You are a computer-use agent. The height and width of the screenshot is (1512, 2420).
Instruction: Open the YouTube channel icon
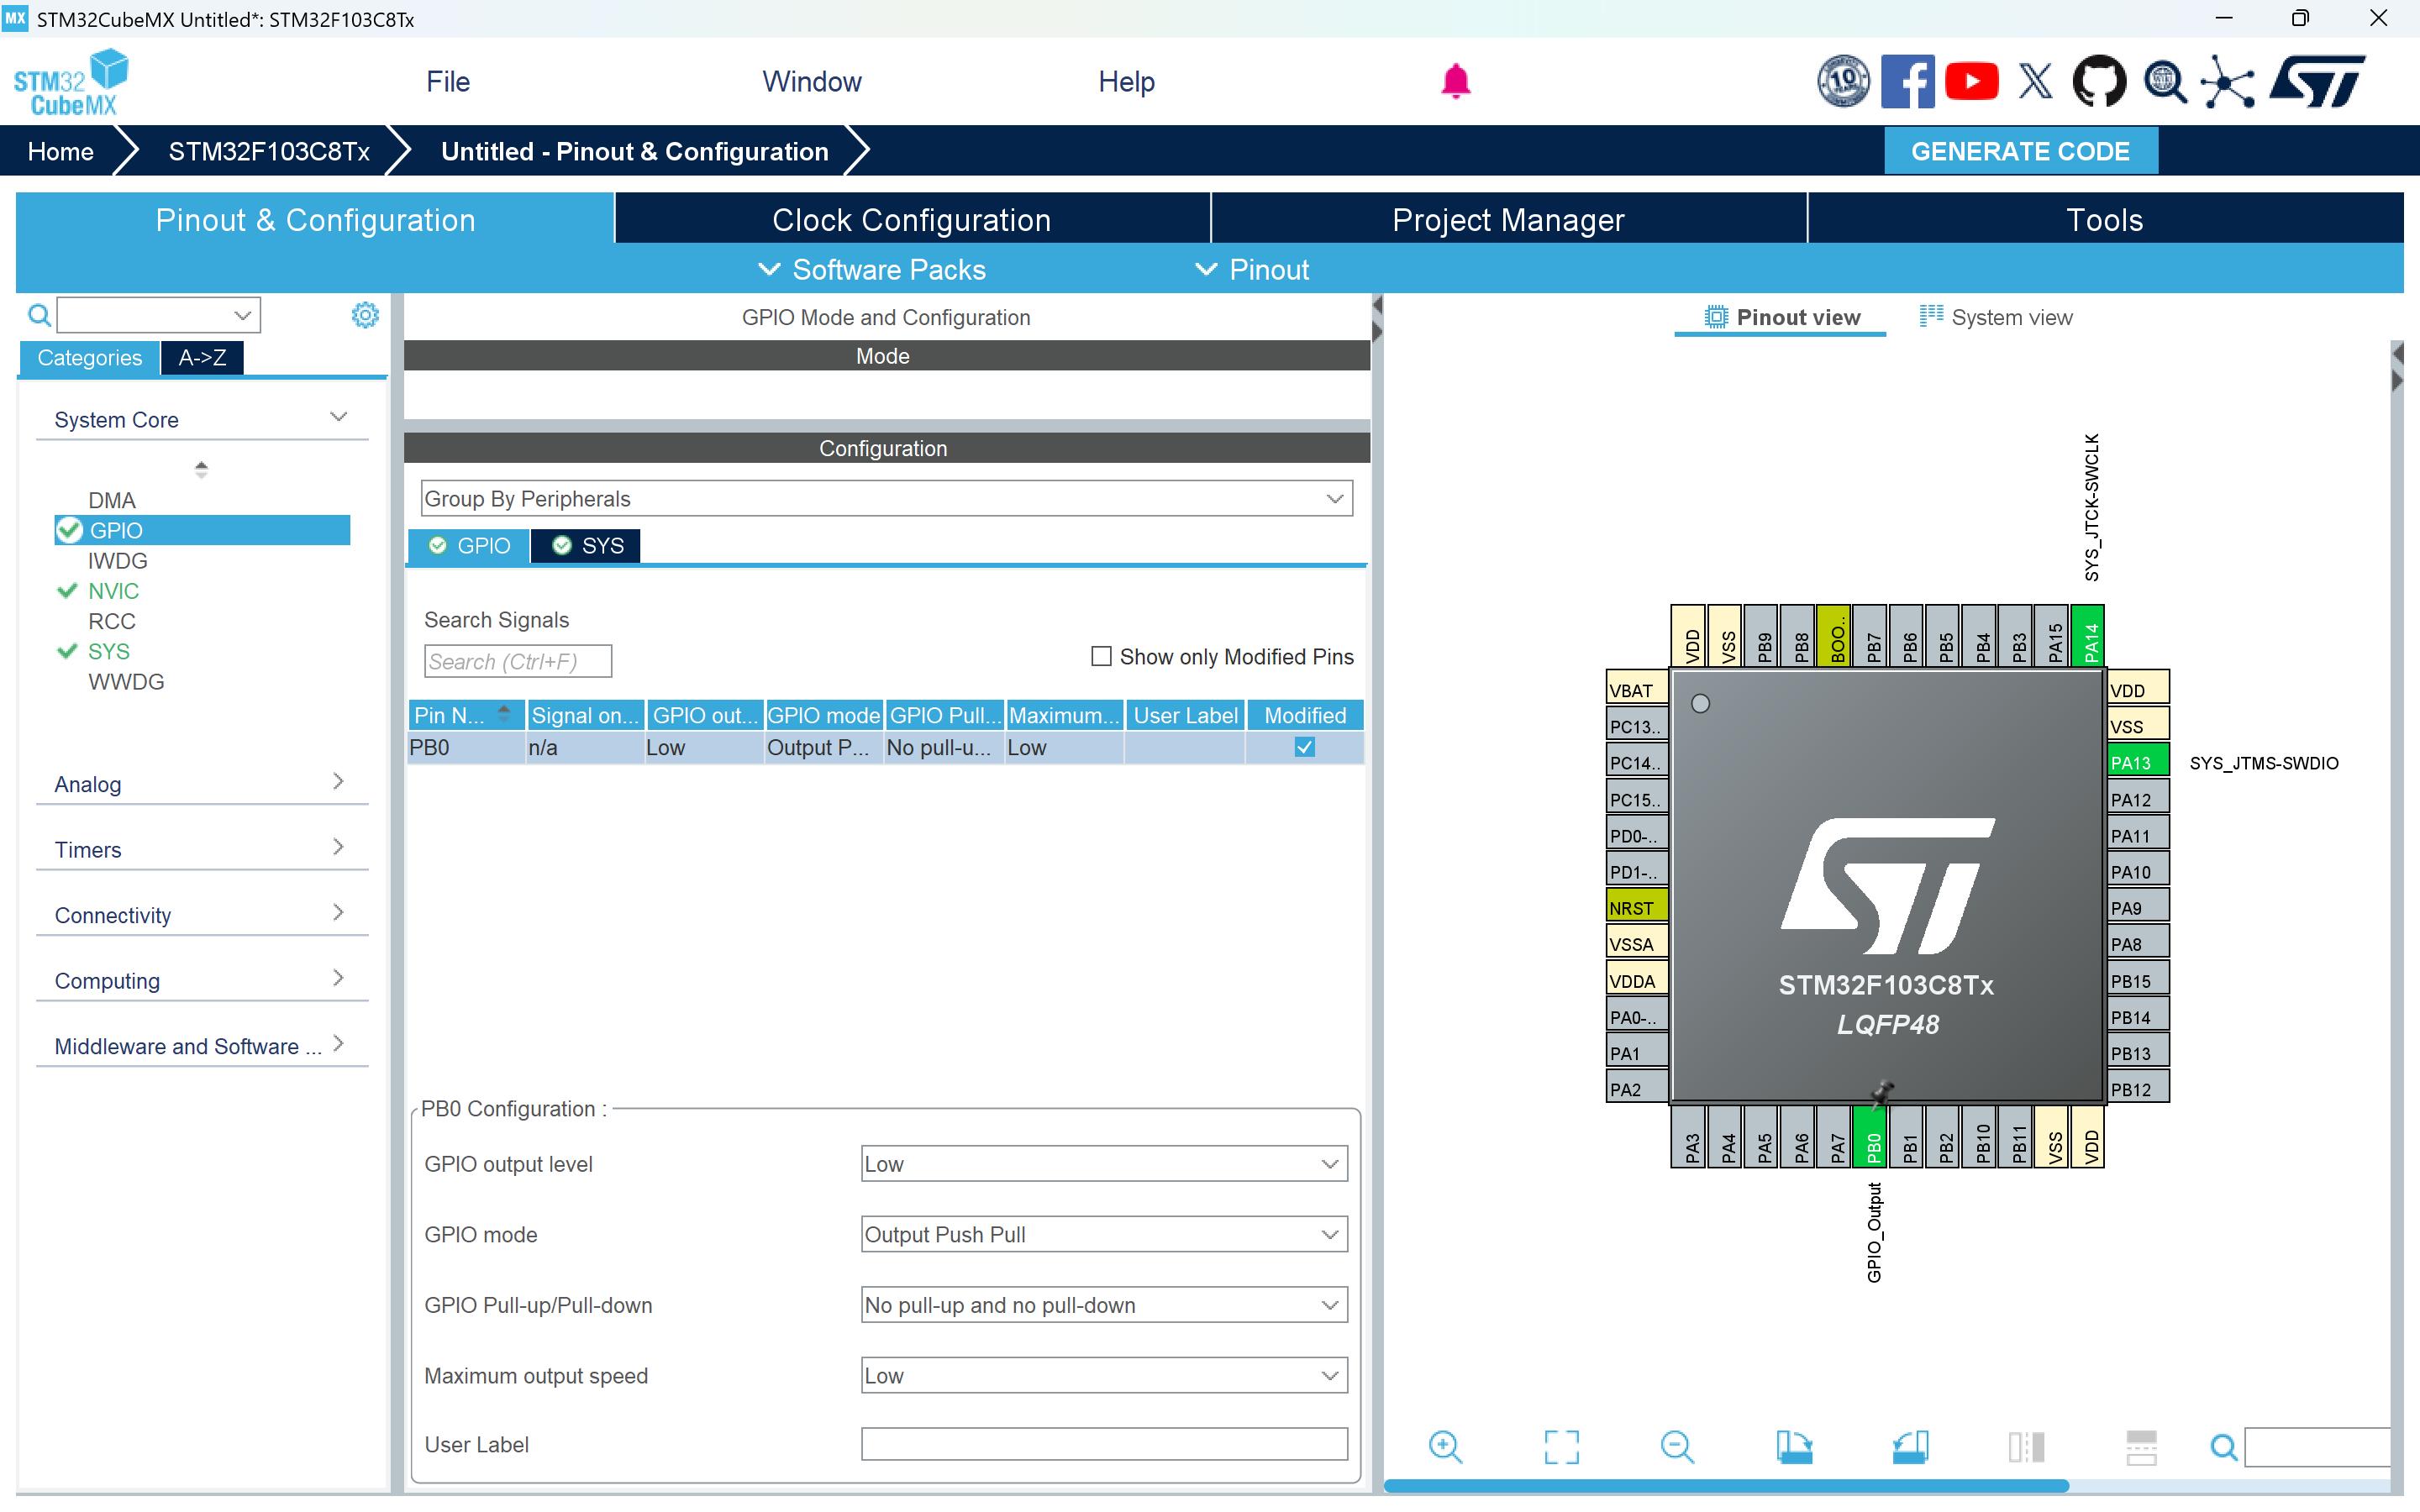coord(1971,81)
